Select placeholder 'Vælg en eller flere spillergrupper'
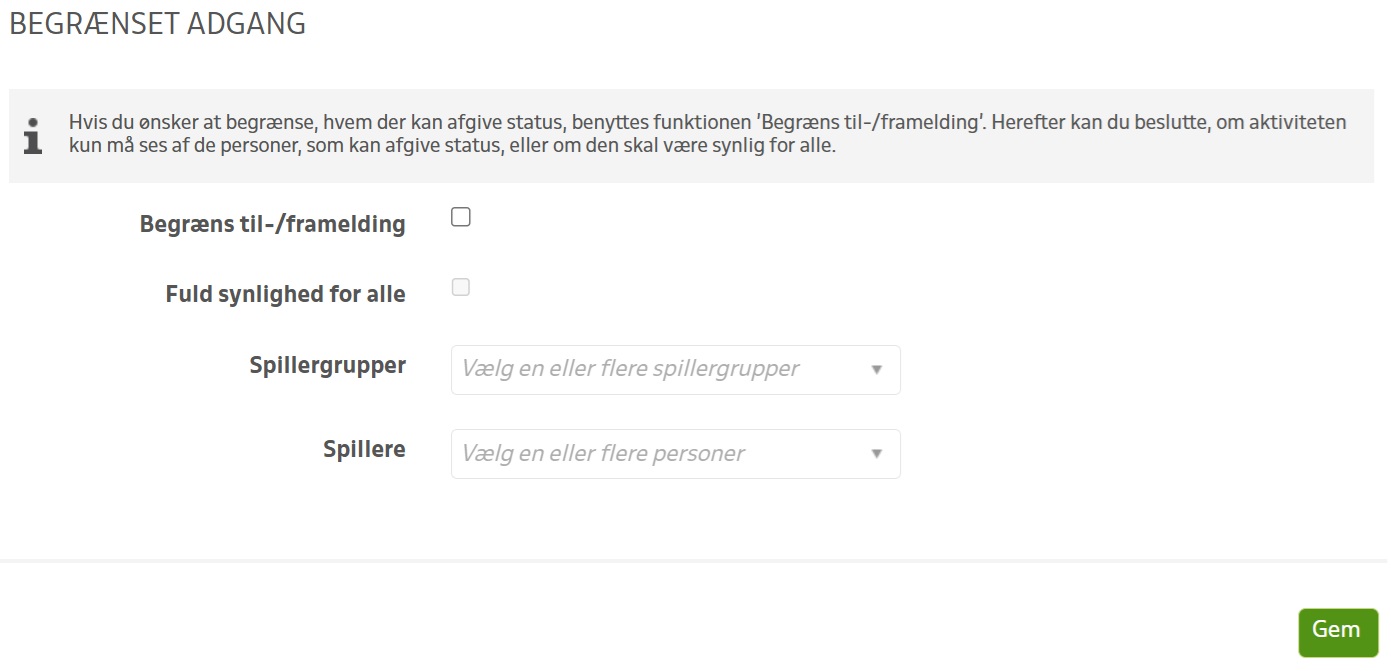The height and width of the screenshot is (671, 1391). click(x=630, y=369)
